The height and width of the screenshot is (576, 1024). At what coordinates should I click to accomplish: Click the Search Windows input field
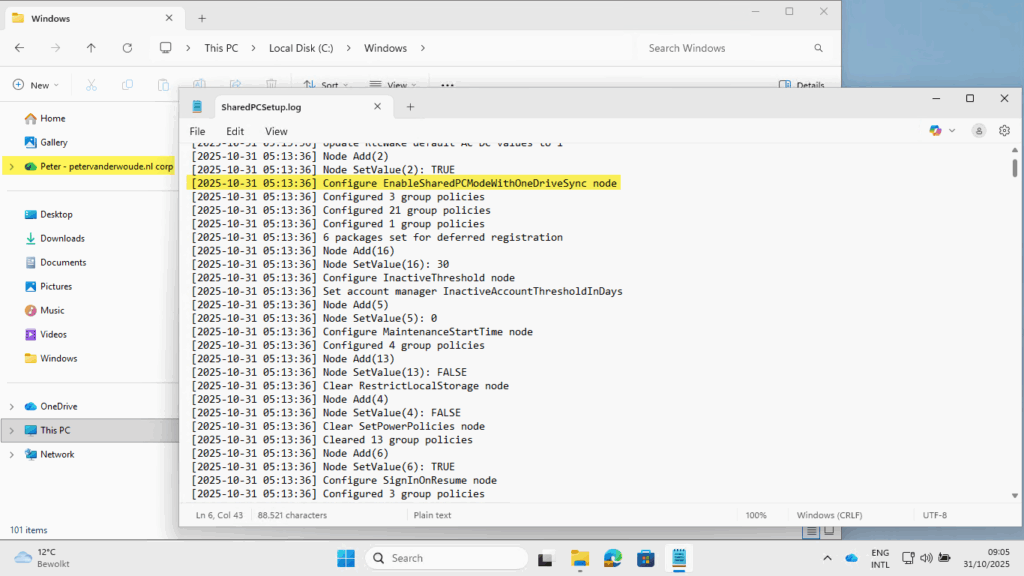pos(725,48)
